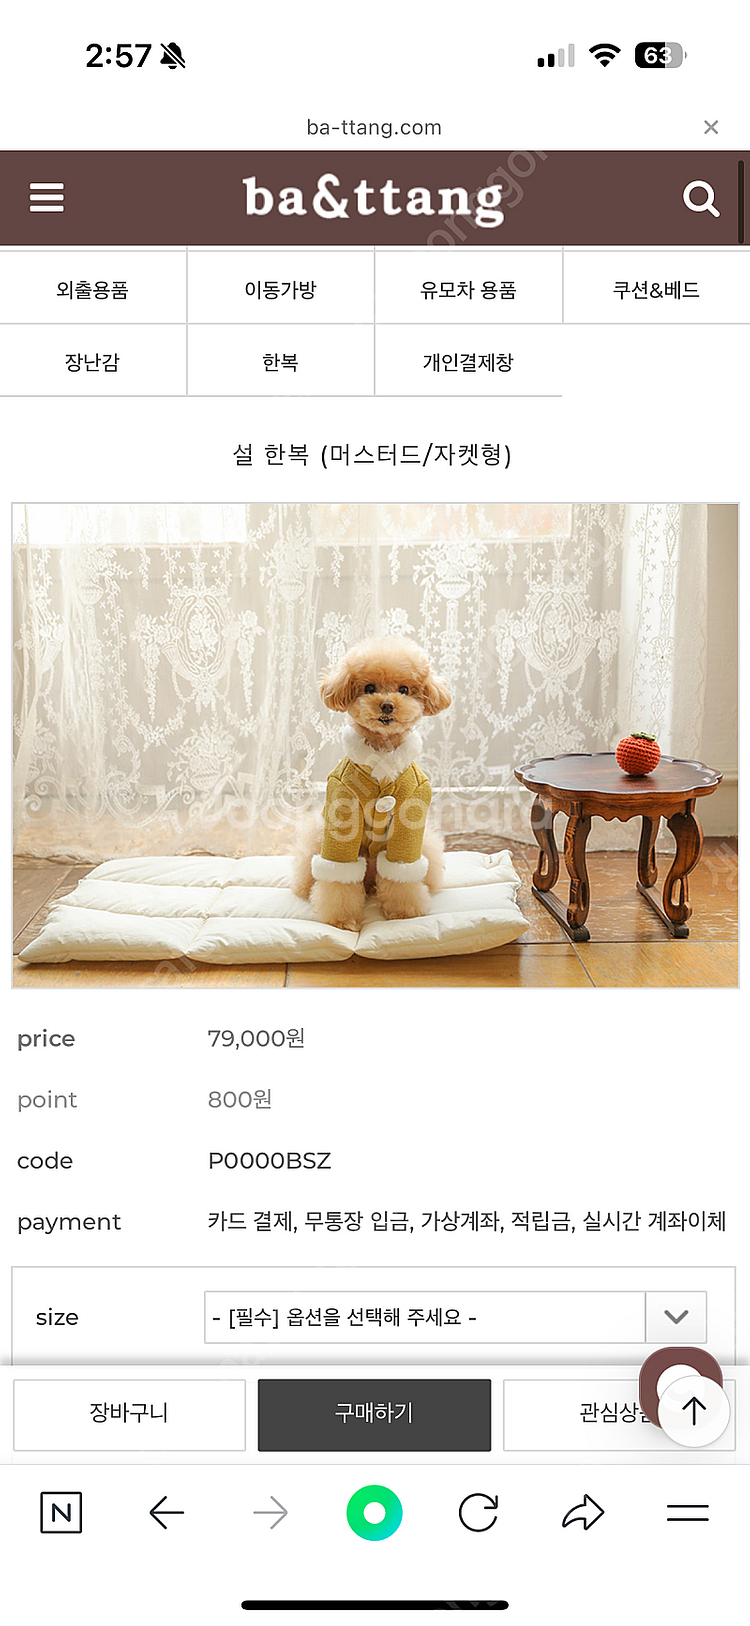Go back with the left arrow
This screenshot has height=1626, width=750.
[x=167, y=1513]
